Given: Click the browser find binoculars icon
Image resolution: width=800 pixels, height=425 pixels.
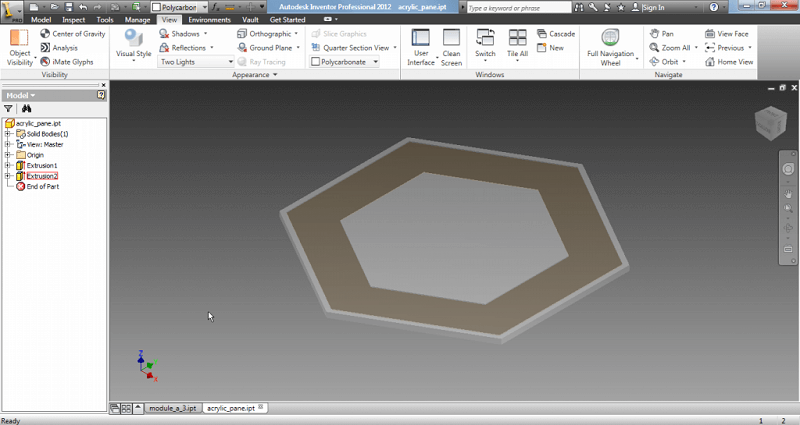Looking at the screenshot, I should (x=27, y=109).
